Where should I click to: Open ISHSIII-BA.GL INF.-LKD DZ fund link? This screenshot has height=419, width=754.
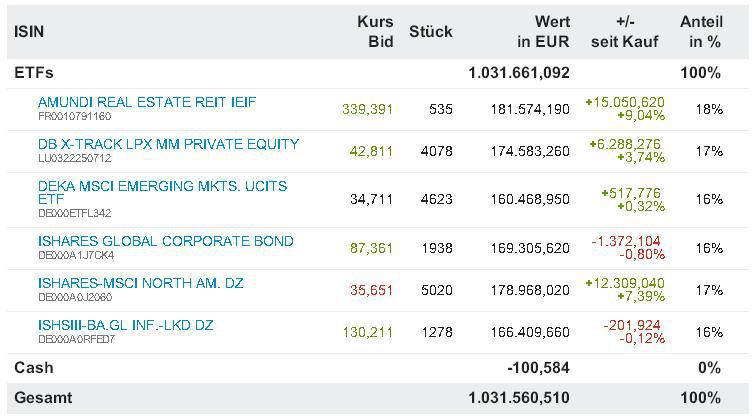tap(125, 325)
